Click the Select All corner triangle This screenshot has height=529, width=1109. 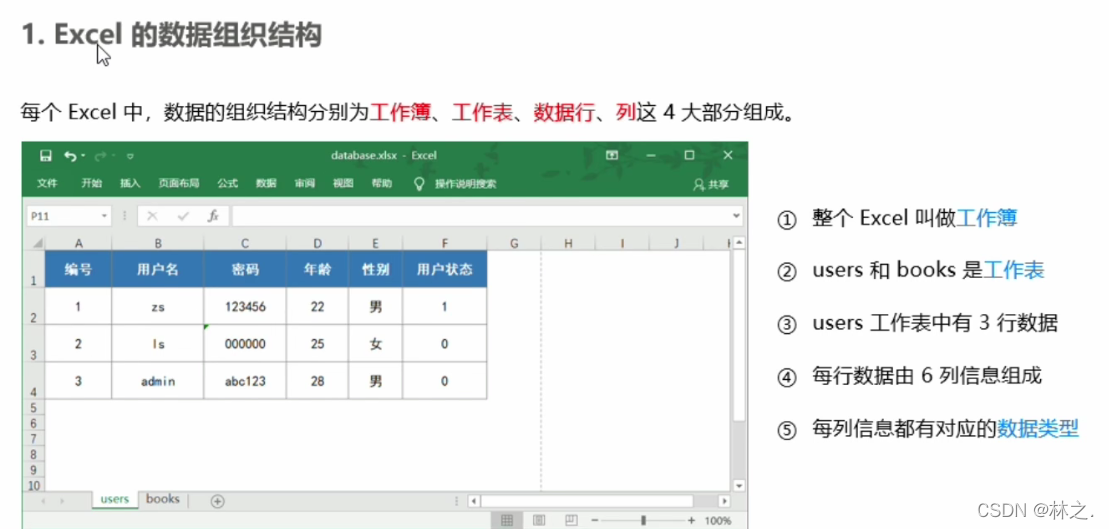click(x=36, y=243)
